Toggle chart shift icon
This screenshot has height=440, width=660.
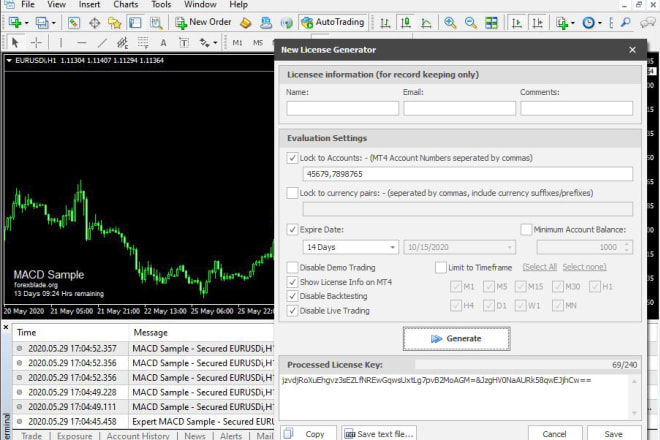tap(538, 22)
